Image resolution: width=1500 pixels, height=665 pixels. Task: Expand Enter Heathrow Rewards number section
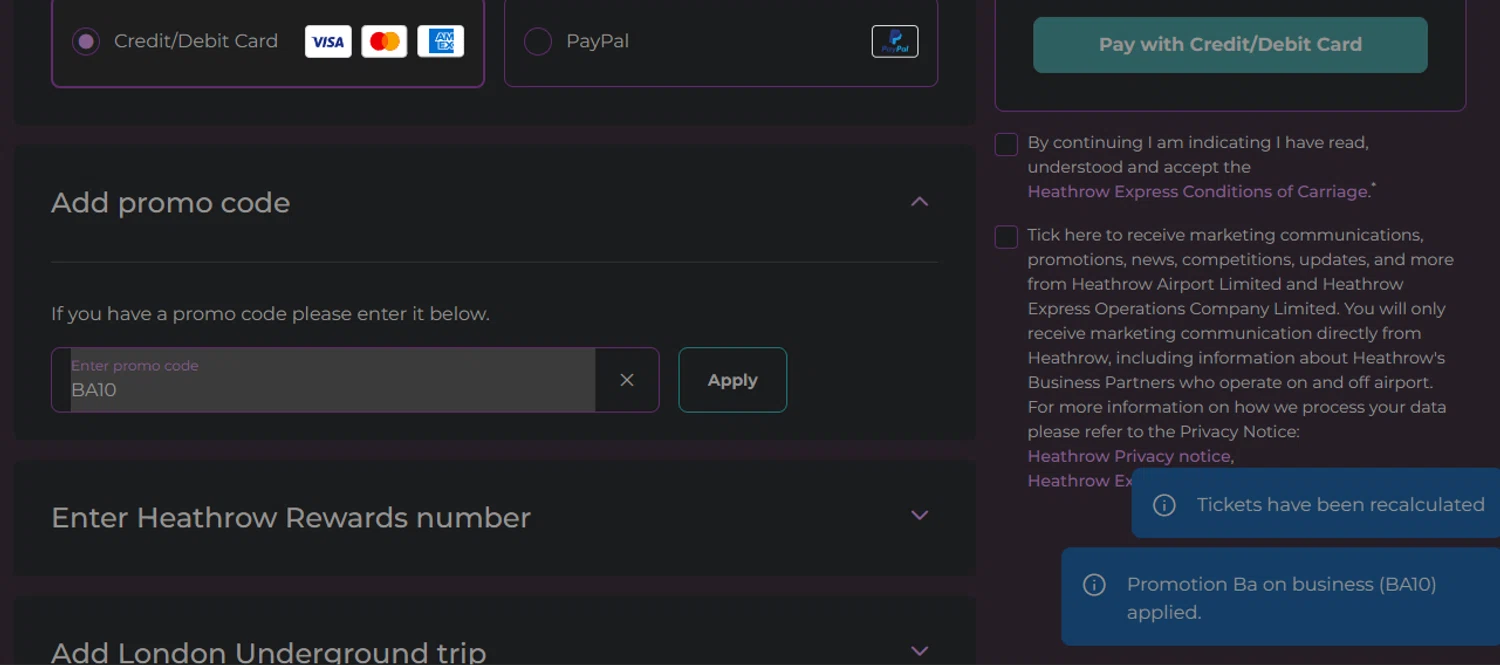(920, 516)
